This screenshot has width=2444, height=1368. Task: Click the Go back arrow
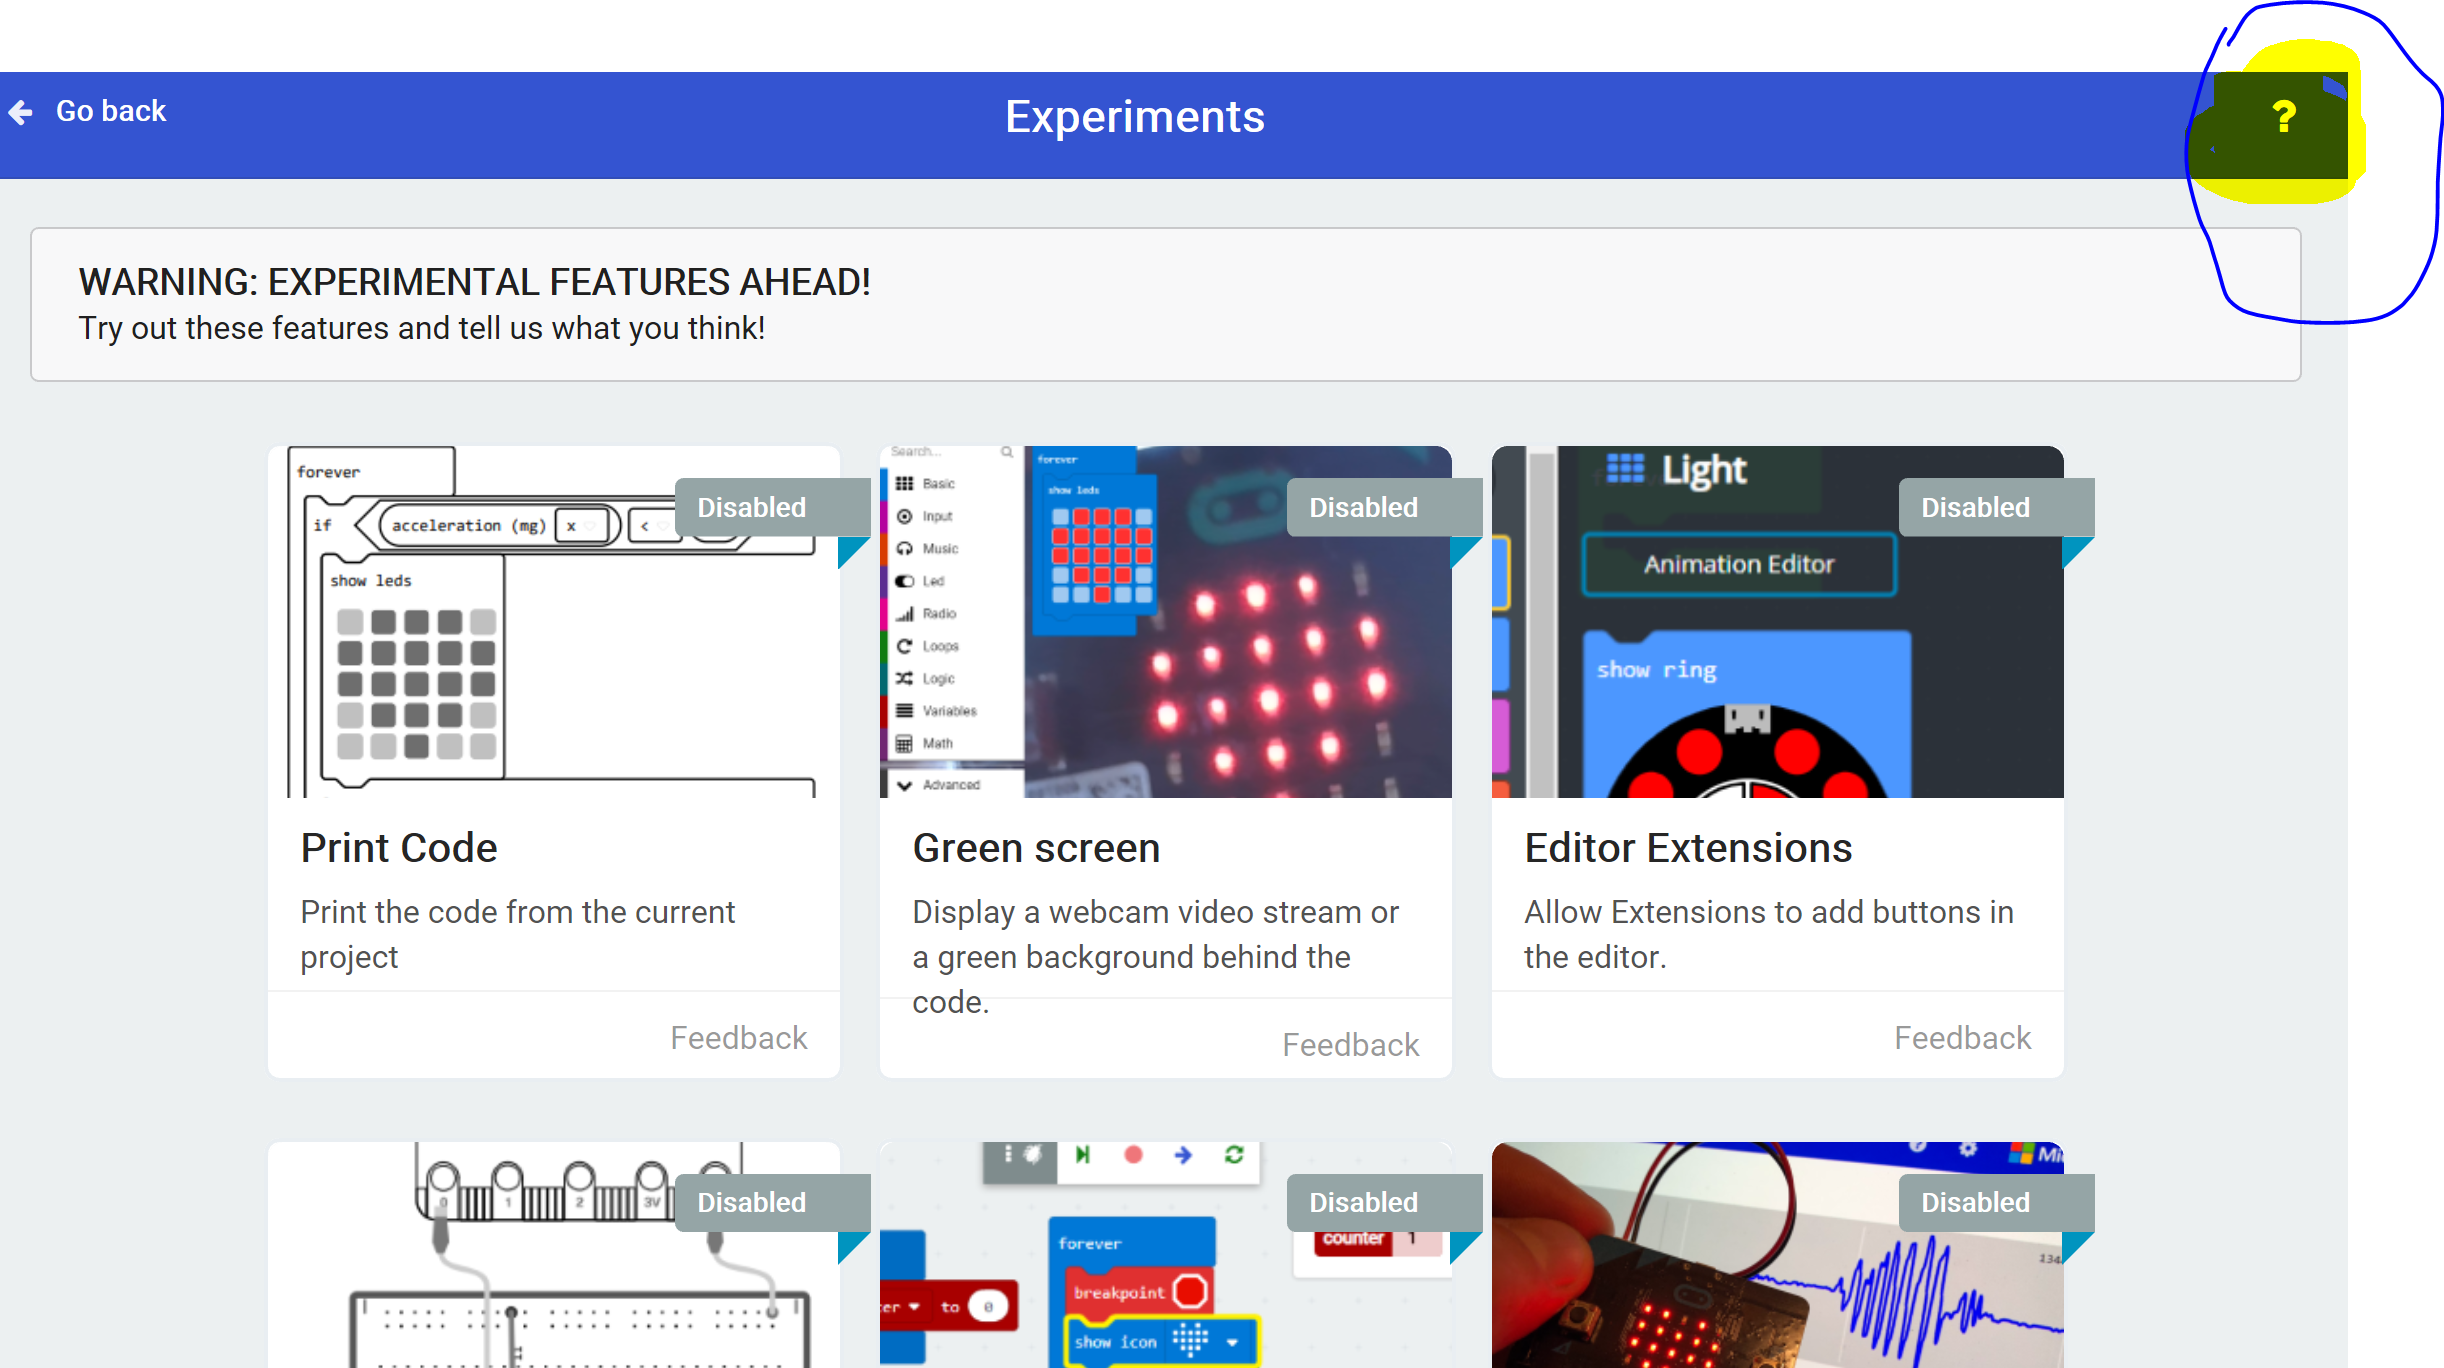pos(21,110)
